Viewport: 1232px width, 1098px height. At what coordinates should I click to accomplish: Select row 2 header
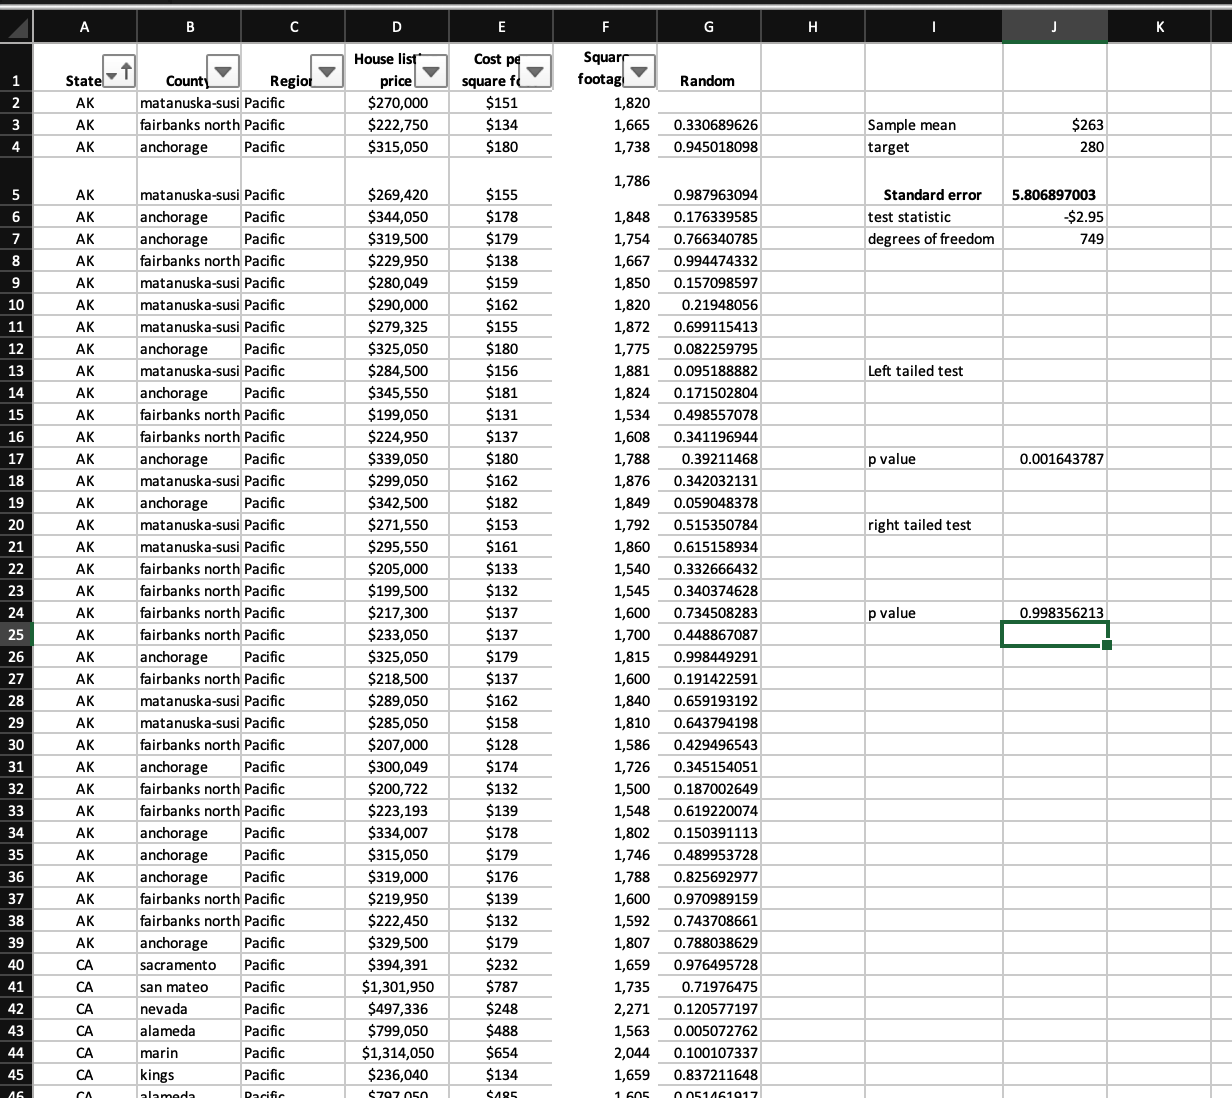16,102
